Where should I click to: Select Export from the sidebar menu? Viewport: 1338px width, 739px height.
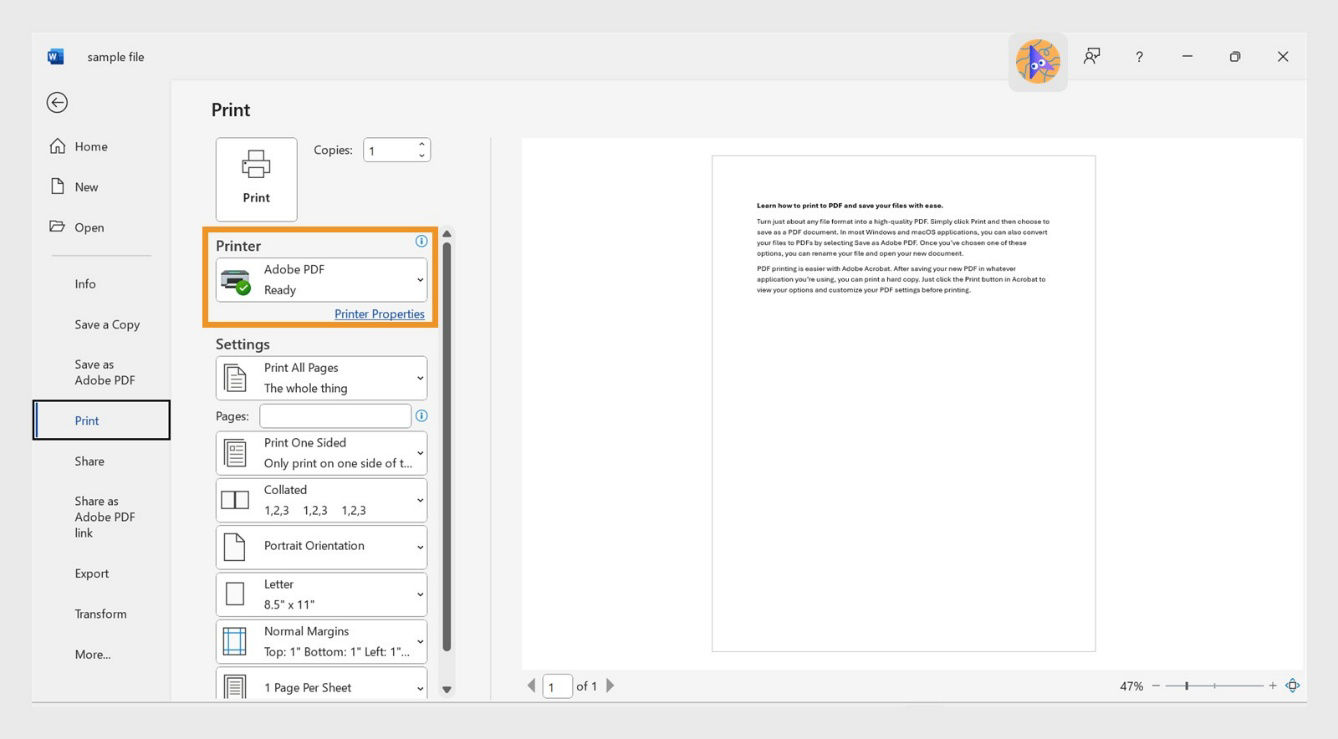click(91, 573)
